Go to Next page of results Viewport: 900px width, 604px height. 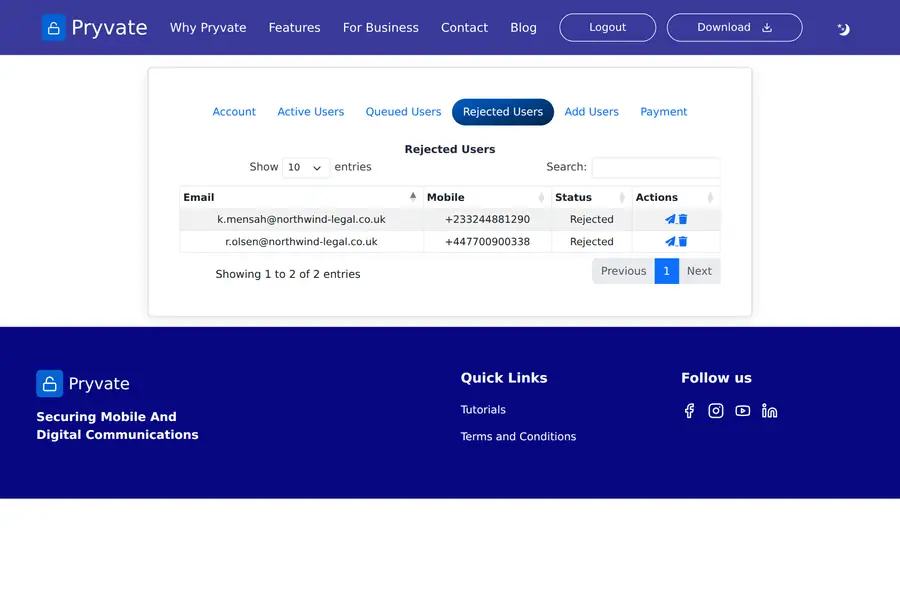coord(699,271)
